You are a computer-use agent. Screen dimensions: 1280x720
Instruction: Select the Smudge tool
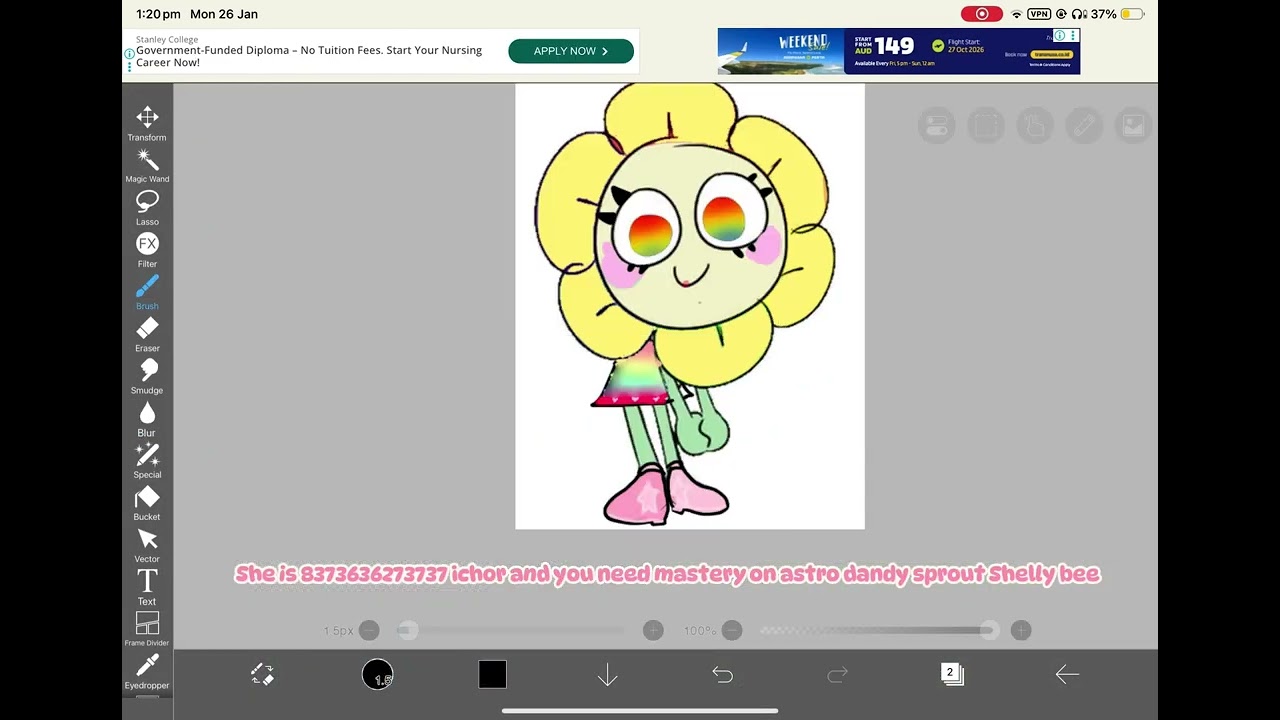[x=147, y=376]
